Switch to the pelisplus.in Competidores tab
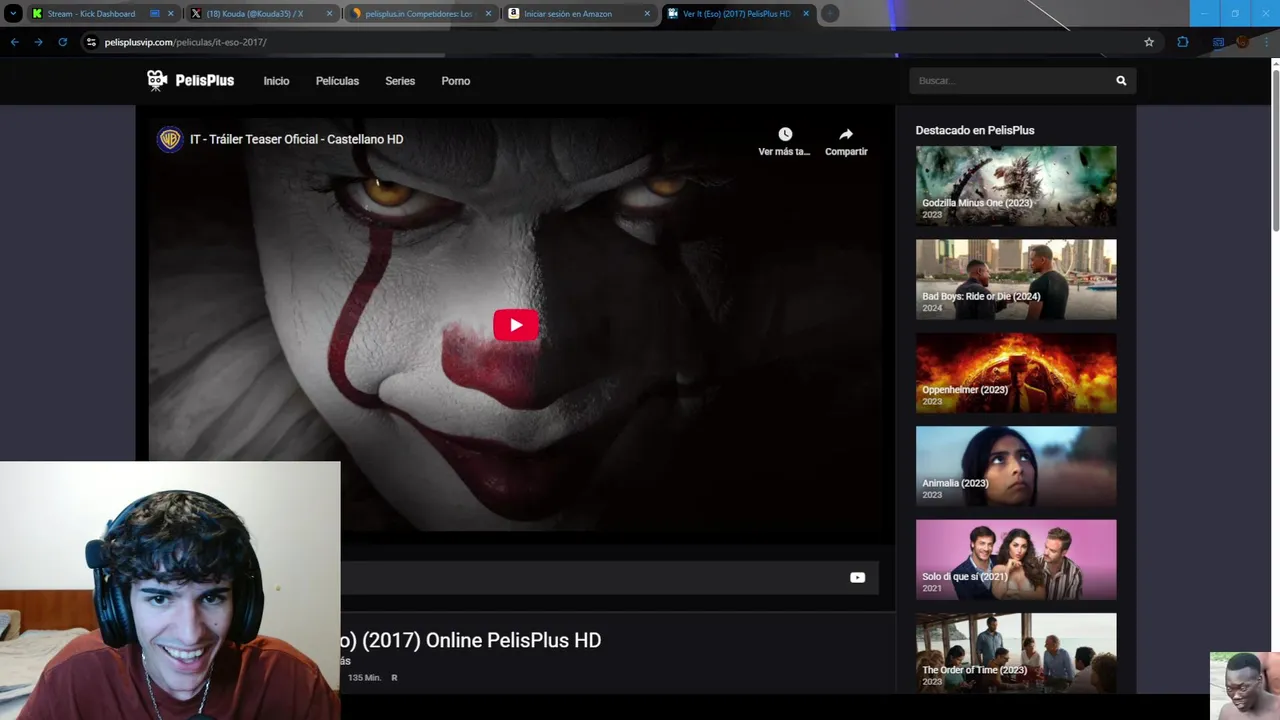1280x720 pixels. 418,14
